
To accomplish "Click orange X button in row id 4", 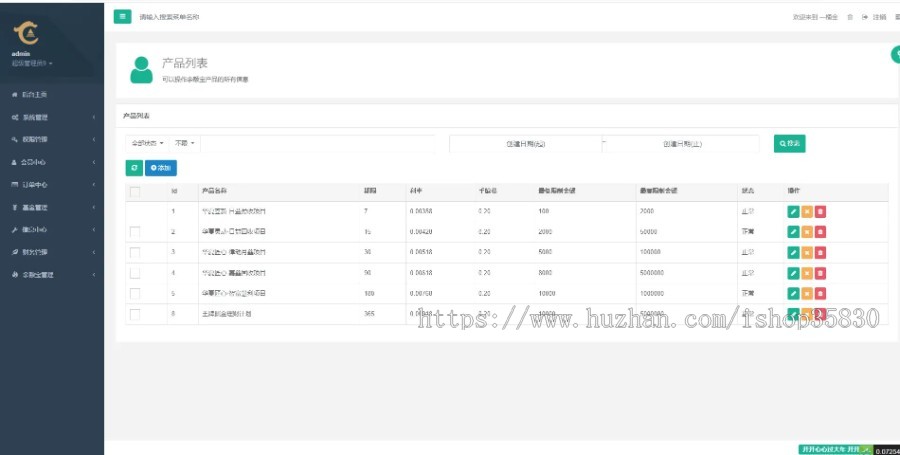I will [807, 273].
